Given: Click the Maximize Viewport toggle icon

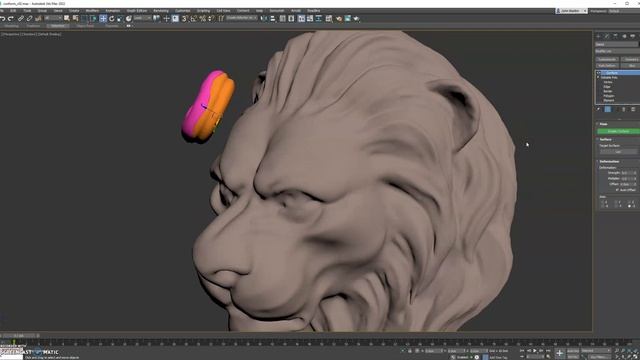Looking at the screenshot, I should (x=636, y=357).
